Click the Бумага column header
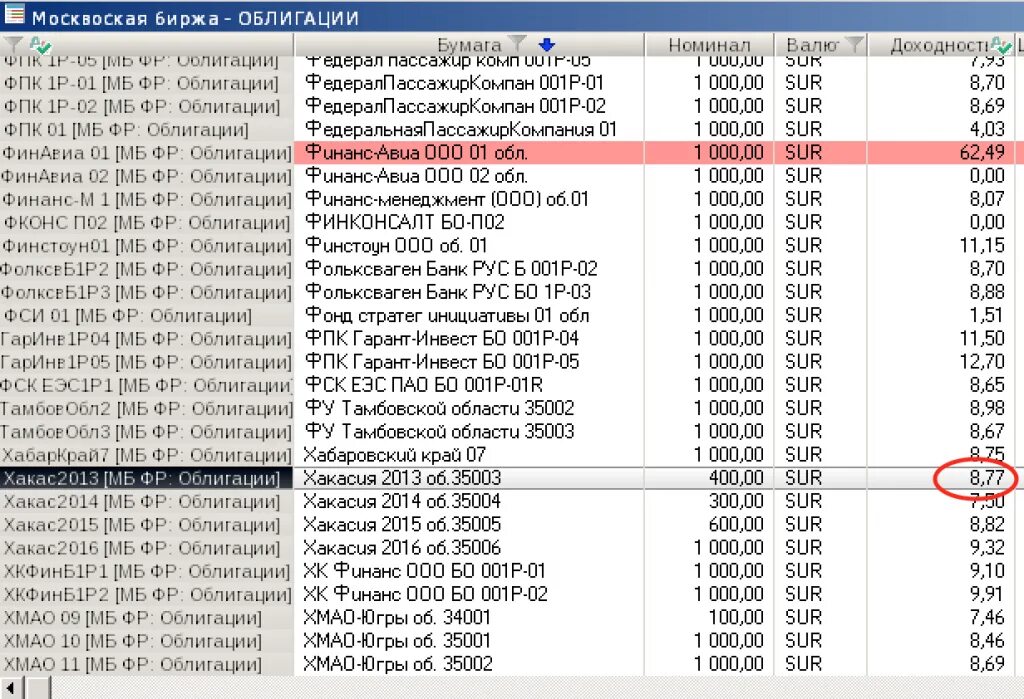 coord(469,44)
